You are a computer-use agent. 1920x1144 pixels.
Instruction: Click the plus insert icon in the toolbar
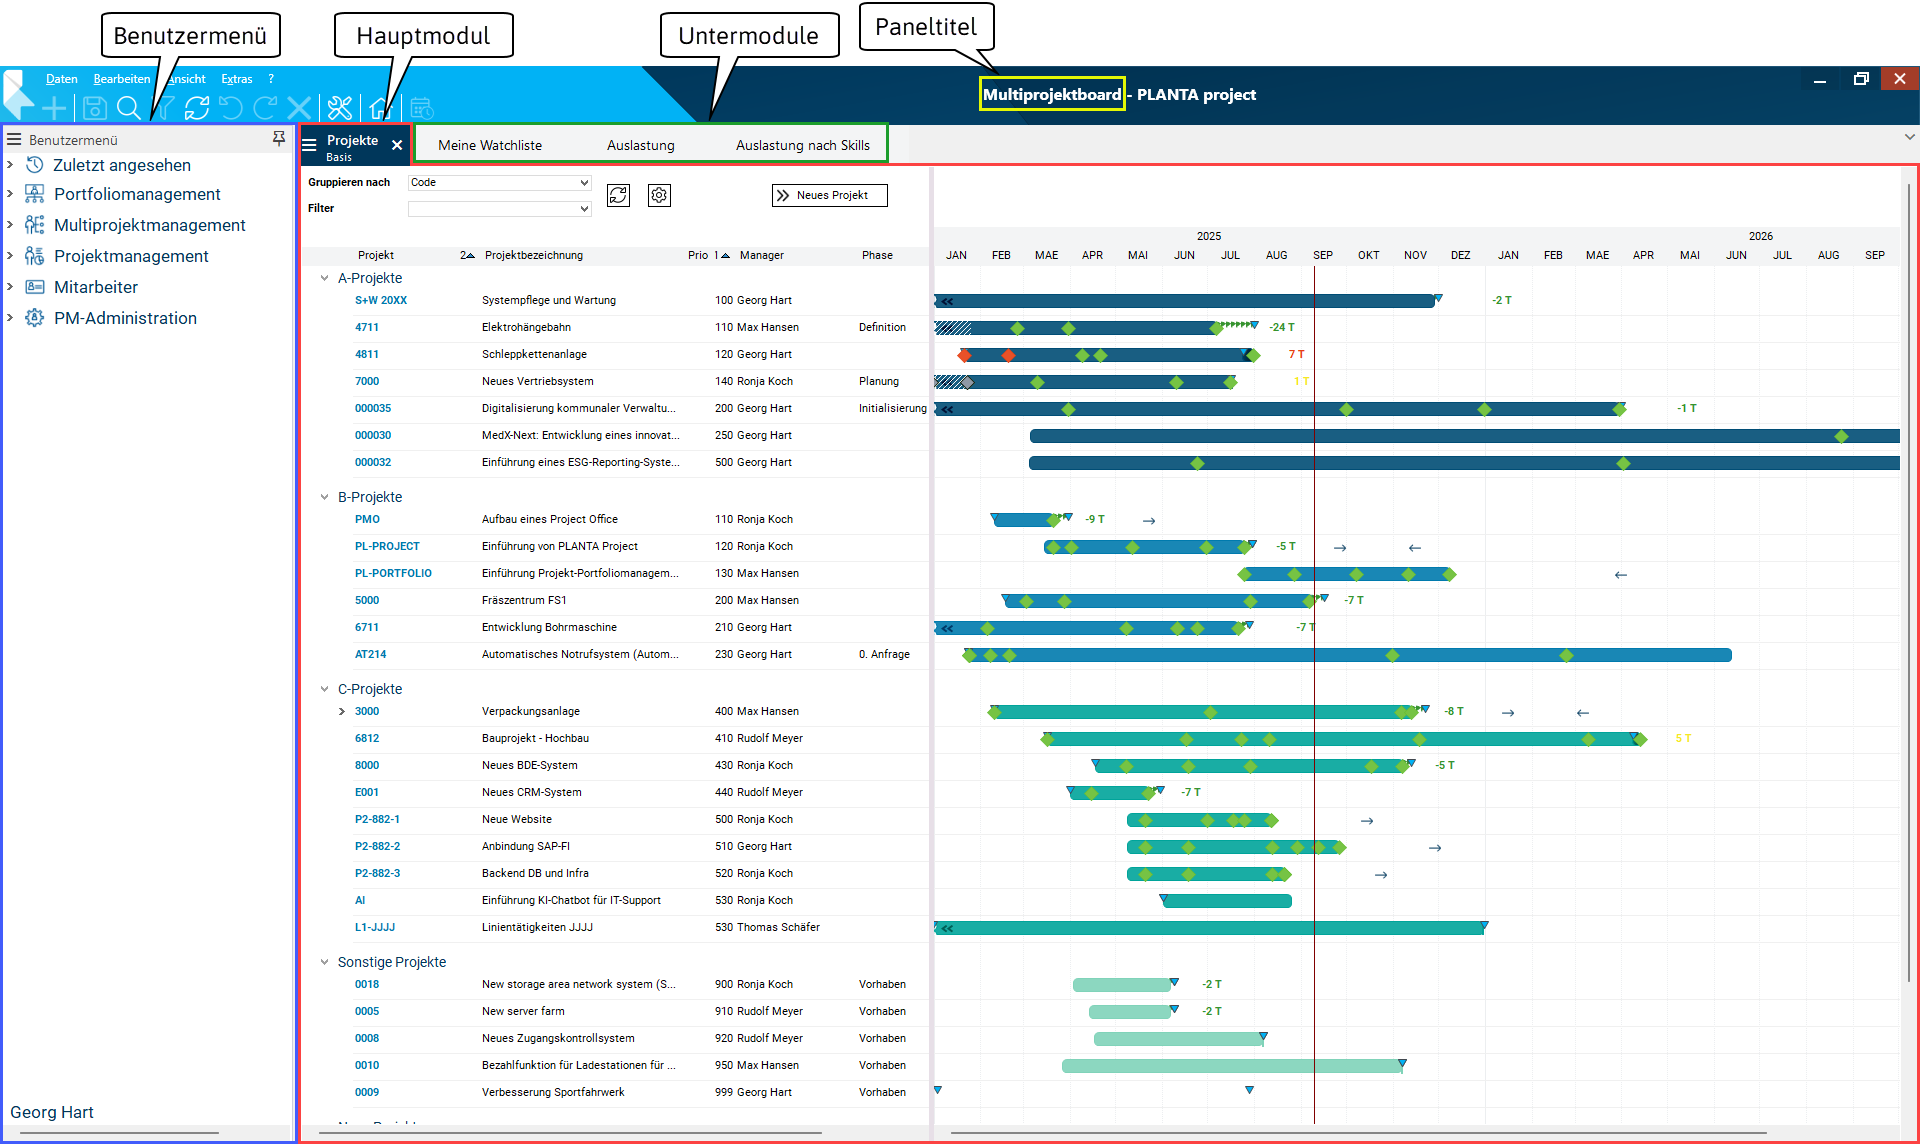point(55,107)
